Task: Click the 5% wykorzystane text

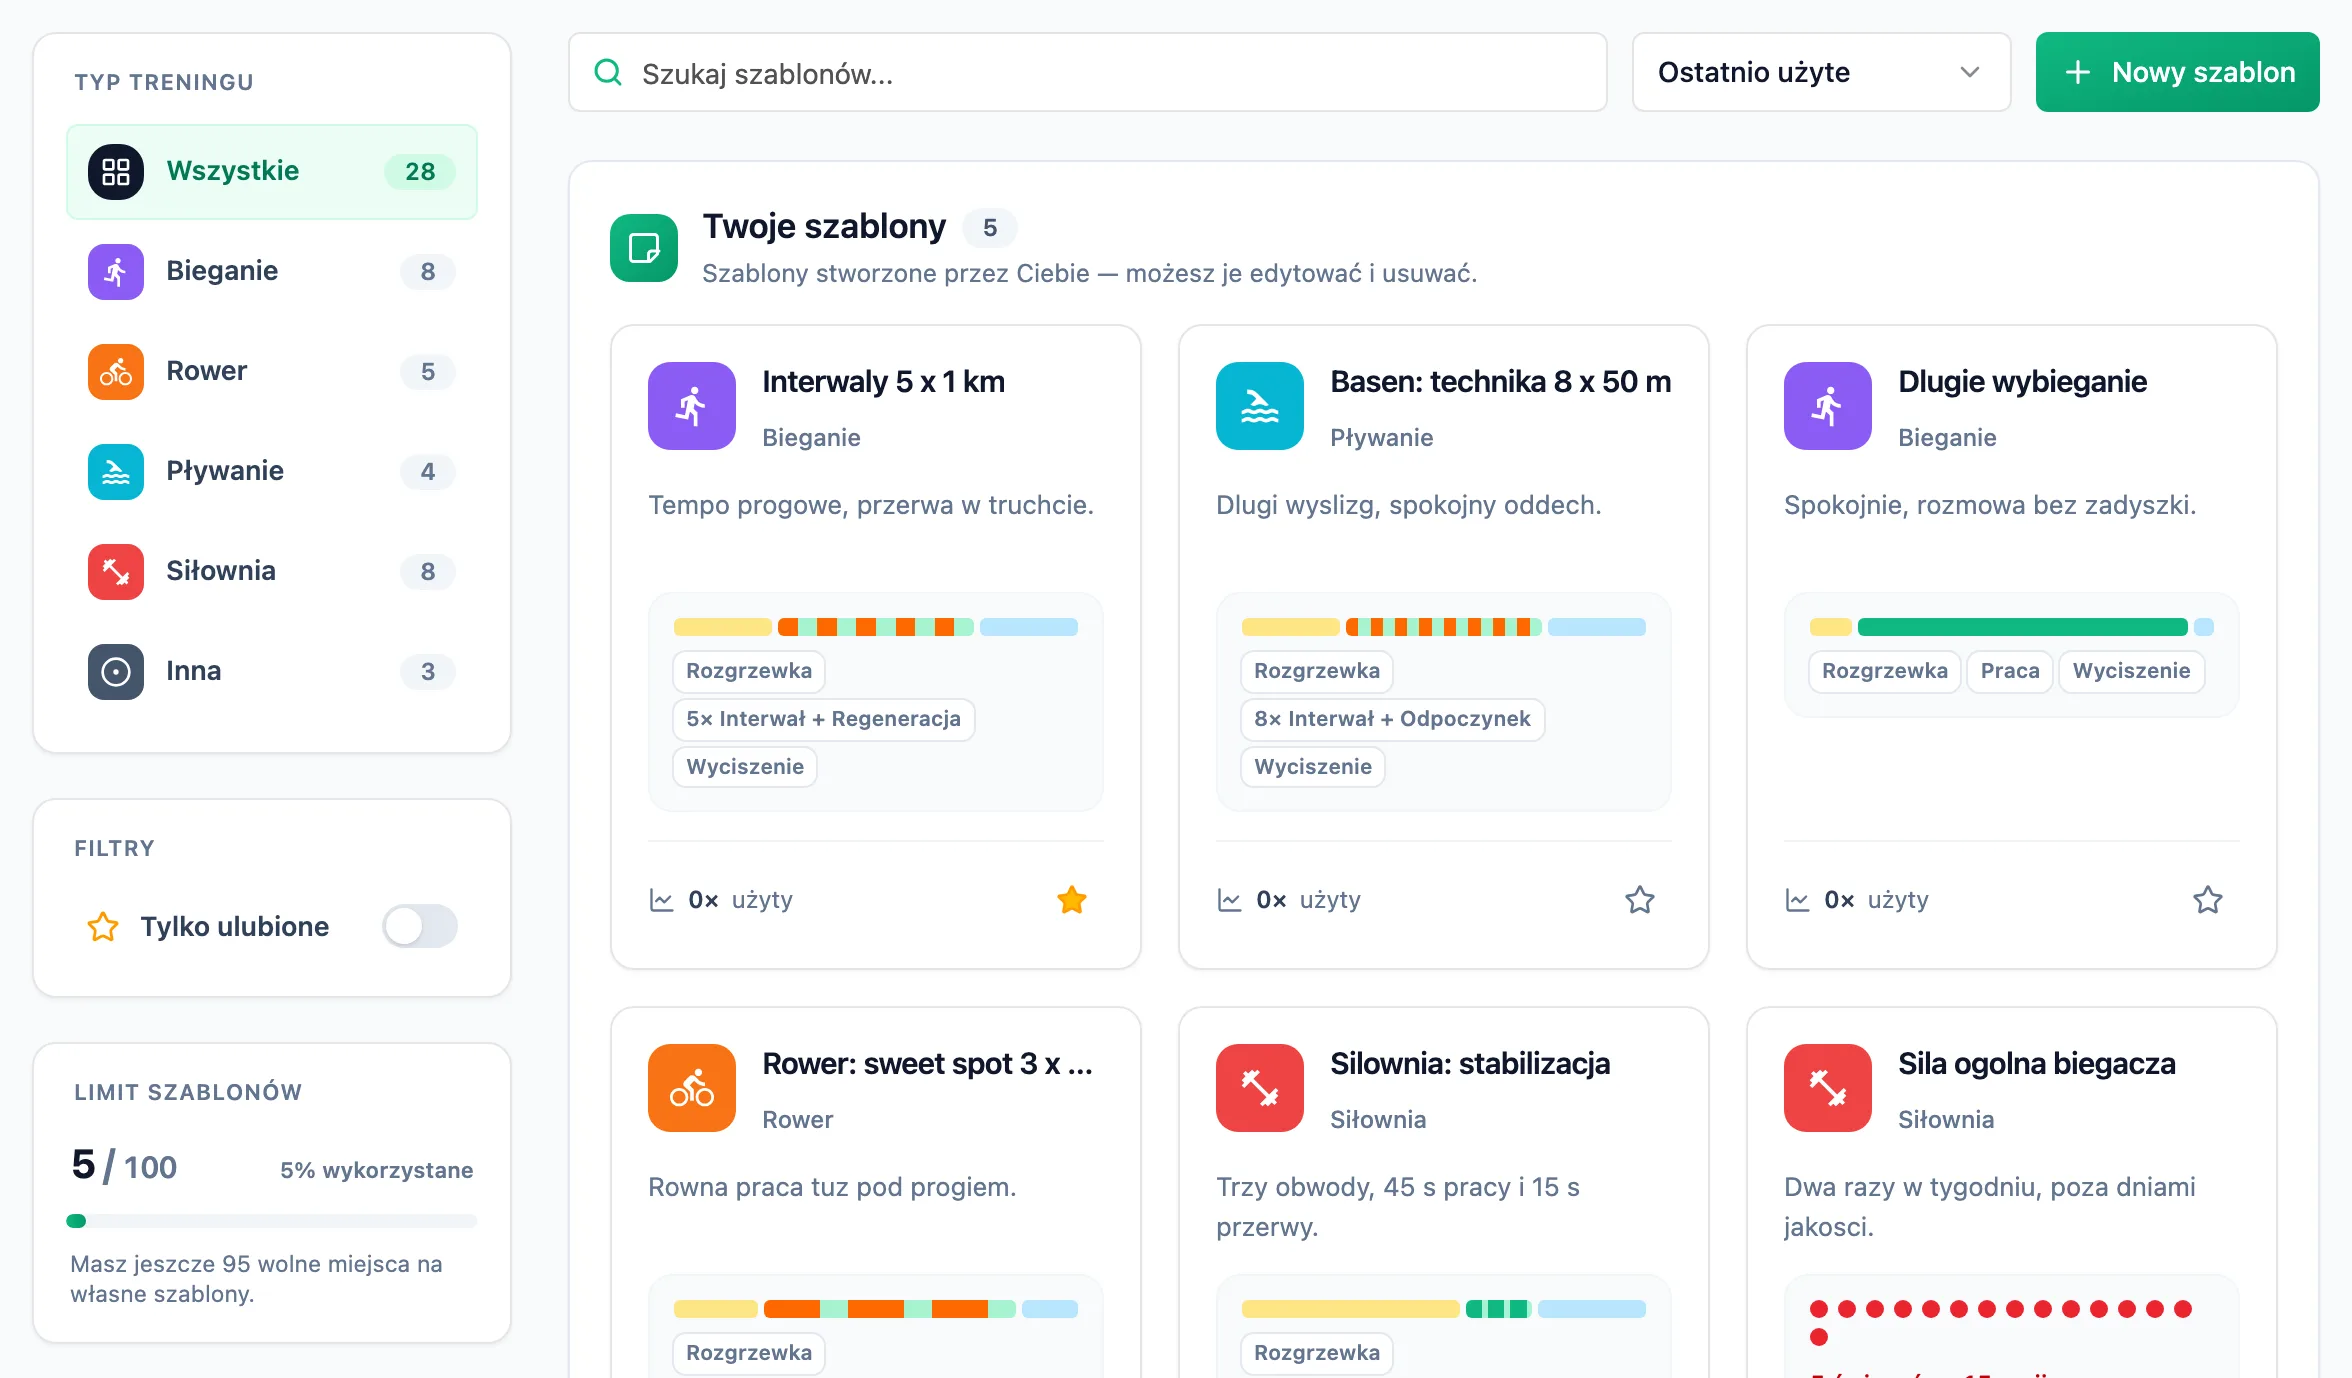Action: pos(376,1170)
